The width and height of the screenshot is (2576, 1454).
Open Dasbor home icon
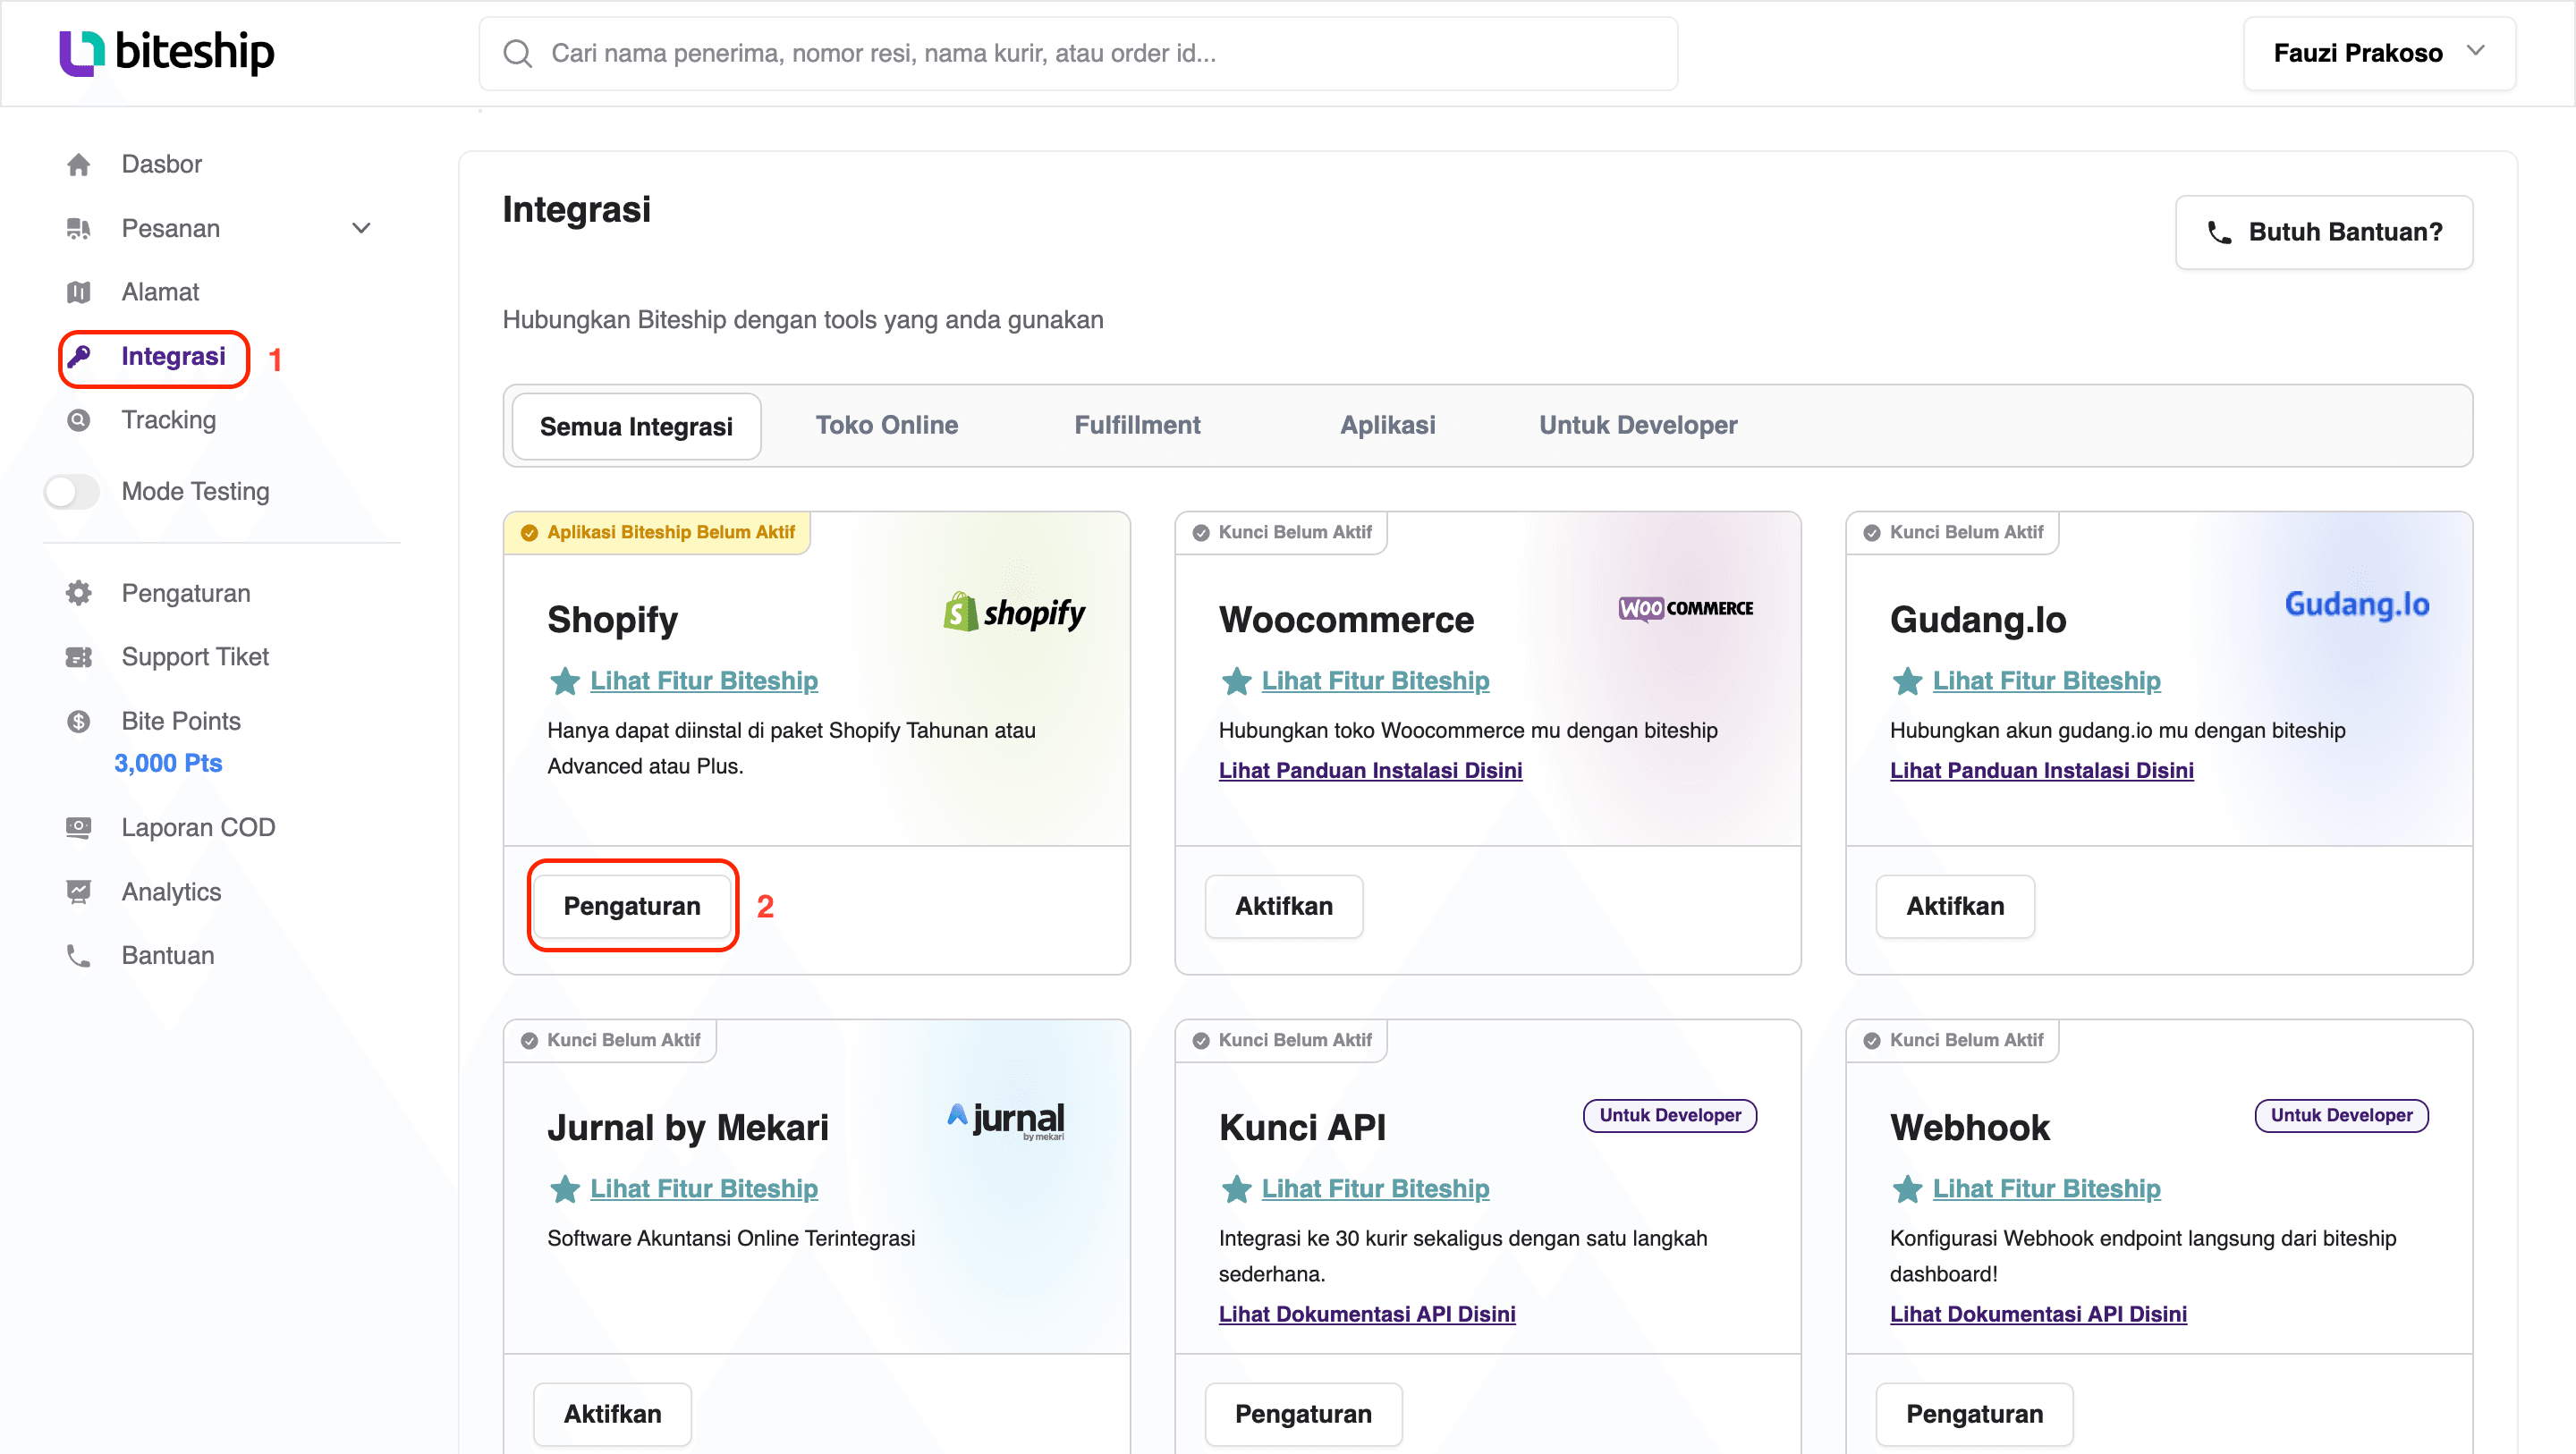tap(79, 164)
